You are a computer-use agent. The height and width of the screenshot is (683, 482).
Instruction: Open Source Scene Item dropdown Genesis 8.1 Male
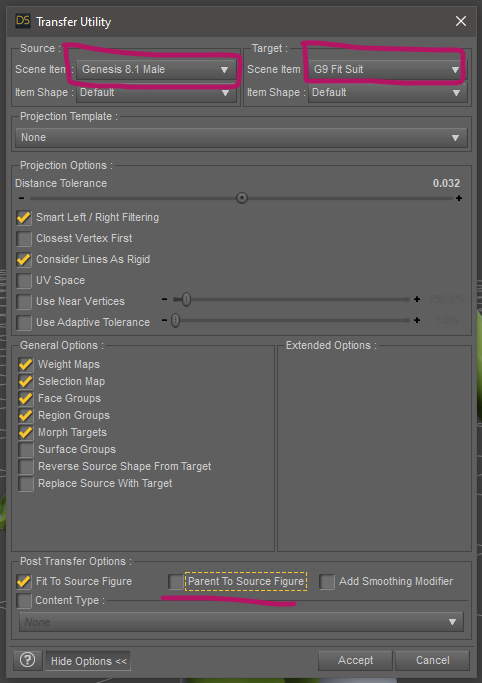pyautogui.click(x=156, y=69)
